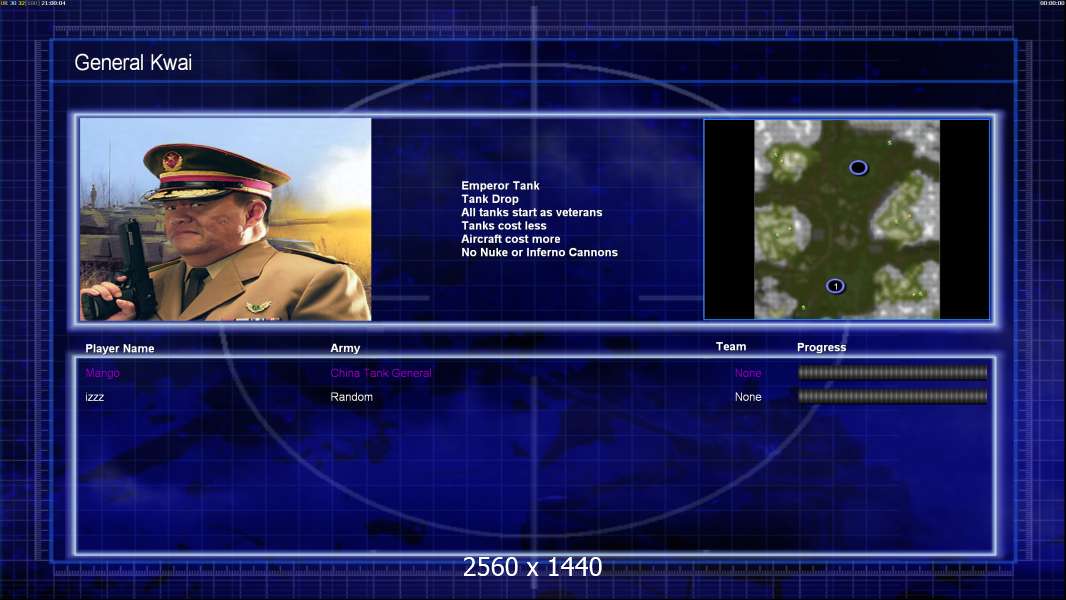The height and width of the screenshot is (600, 1066).
Task: Click Mango's team value None
Action: coord(748,373)
